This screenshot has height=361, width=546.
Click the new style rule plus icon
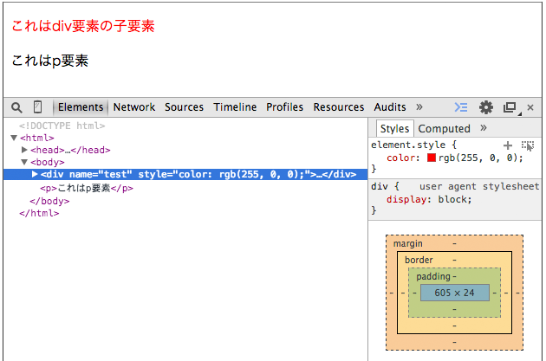(508, 145)
